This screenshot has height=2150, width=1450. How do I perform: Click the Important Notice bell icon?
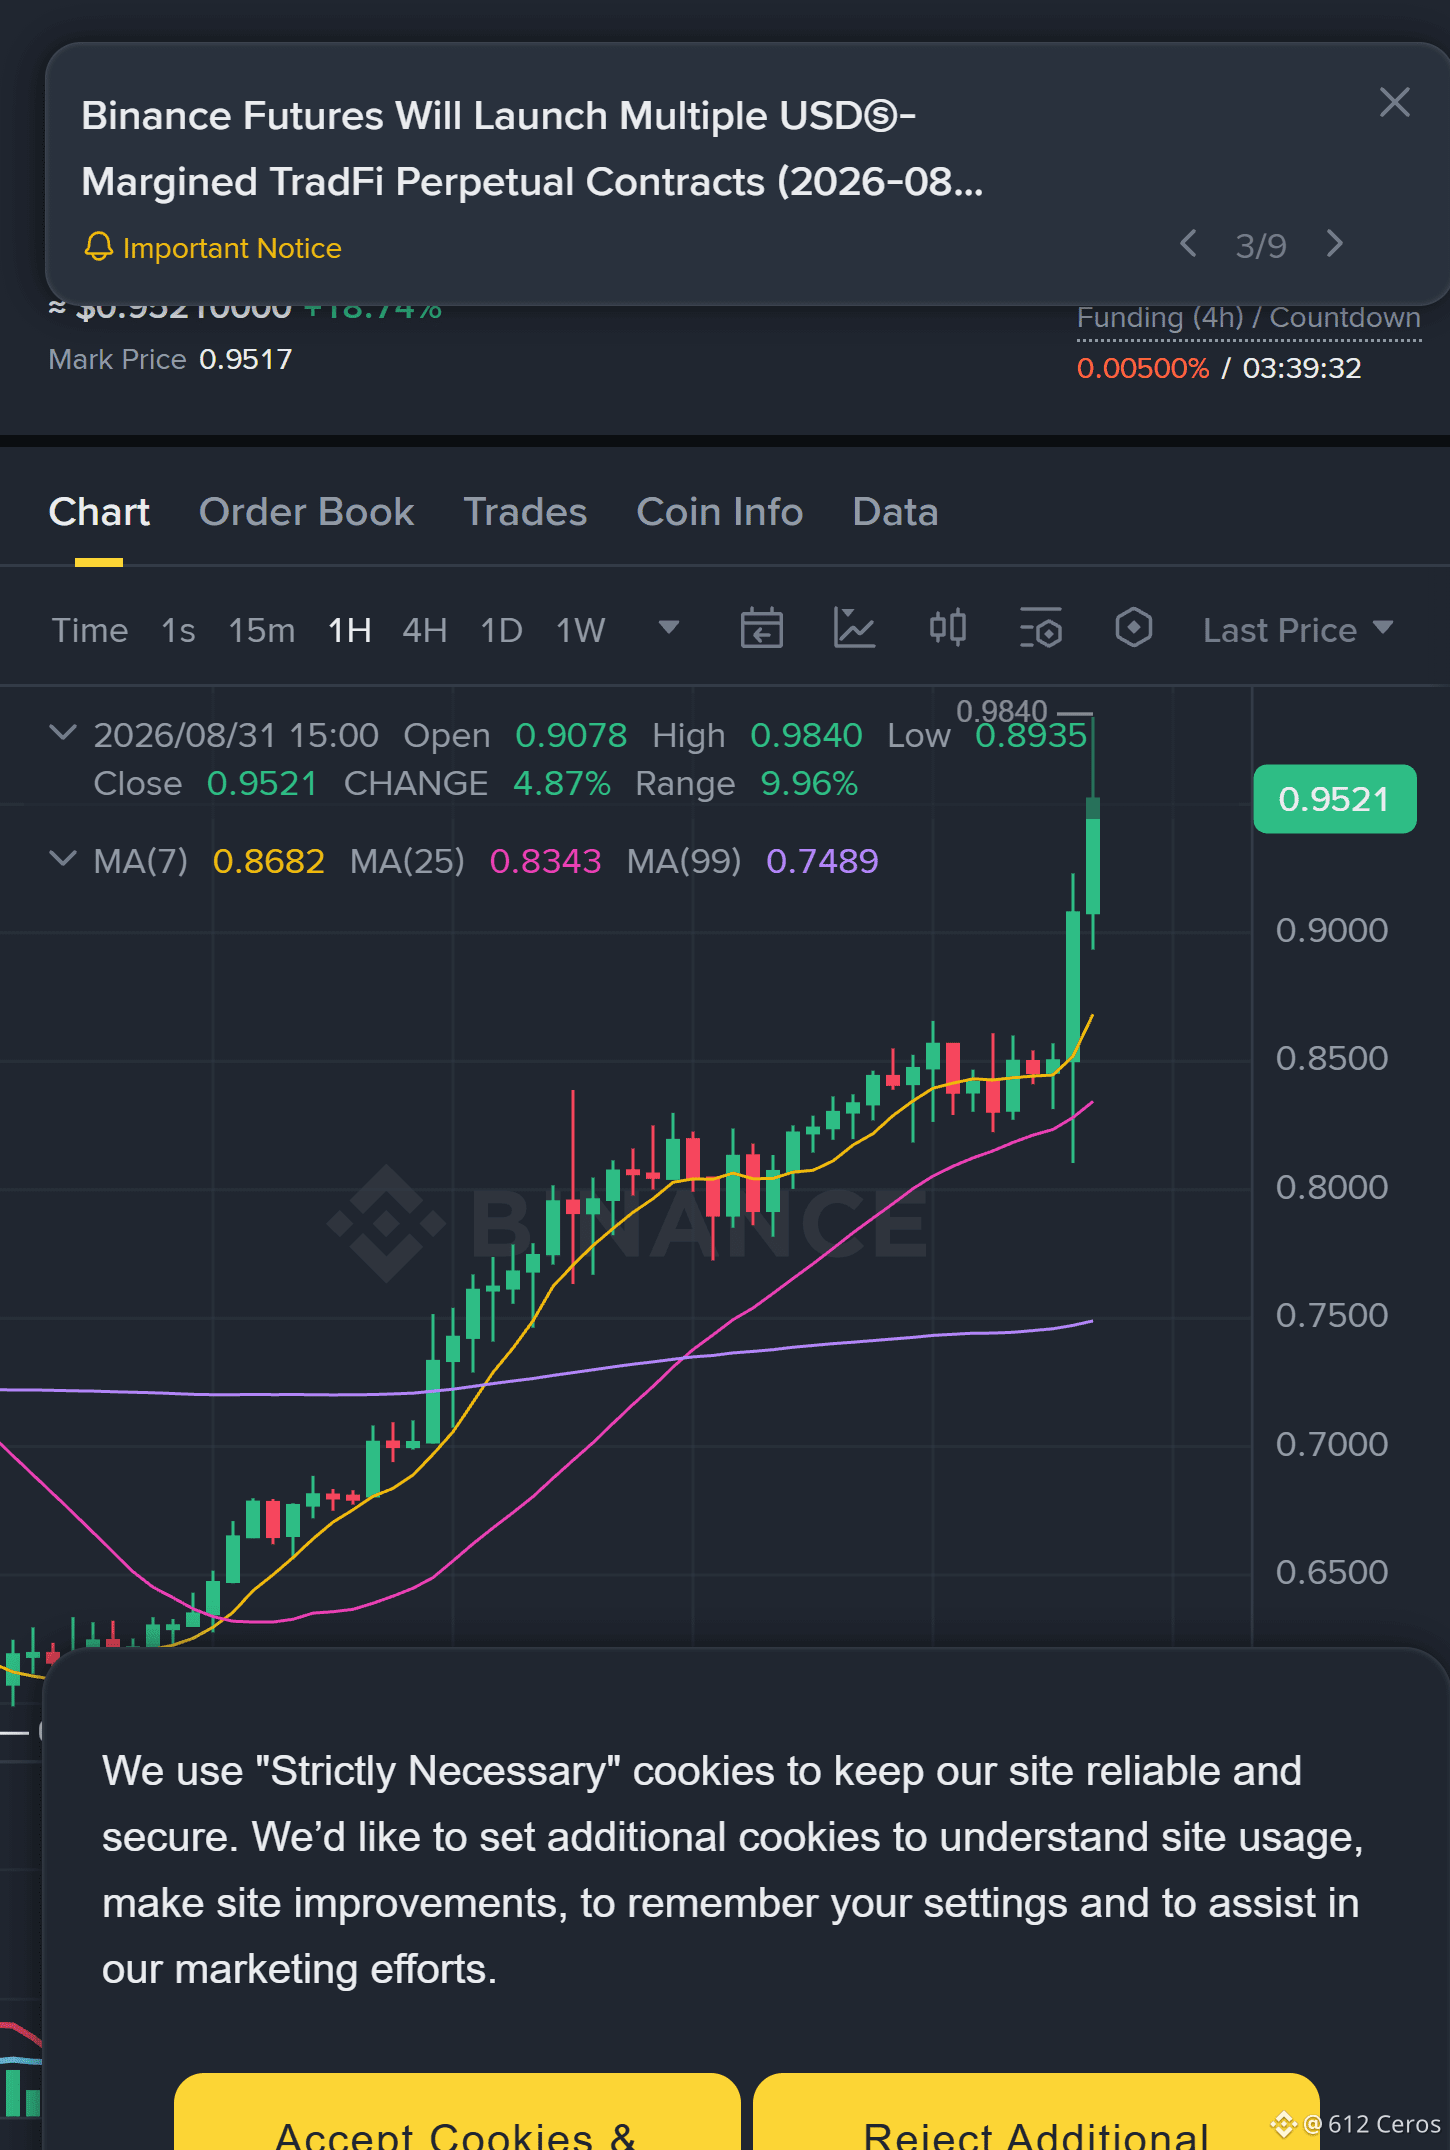98,247
